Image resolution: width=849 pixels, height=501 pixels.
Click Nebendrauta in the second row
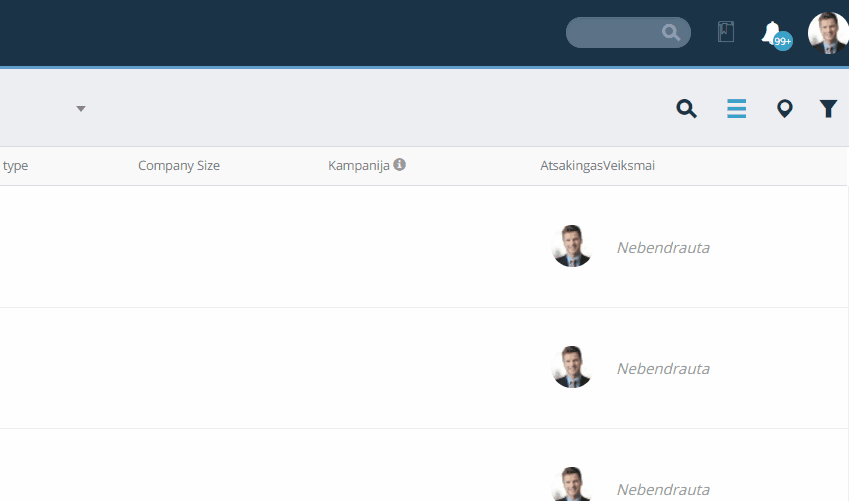pyautogui.click(x=663, y=369)
